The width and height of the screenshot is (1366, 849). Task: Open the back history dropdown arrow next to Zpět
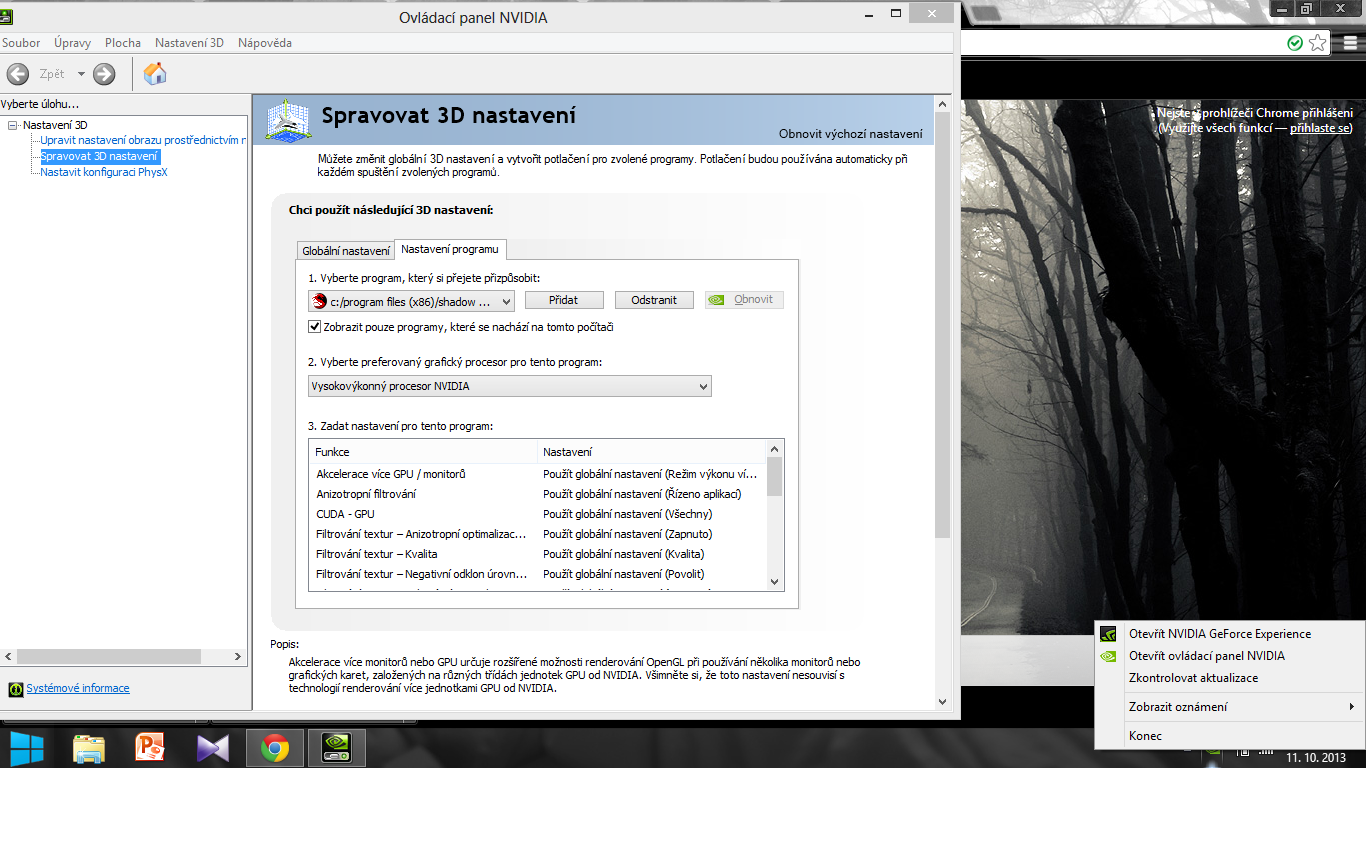81,74
